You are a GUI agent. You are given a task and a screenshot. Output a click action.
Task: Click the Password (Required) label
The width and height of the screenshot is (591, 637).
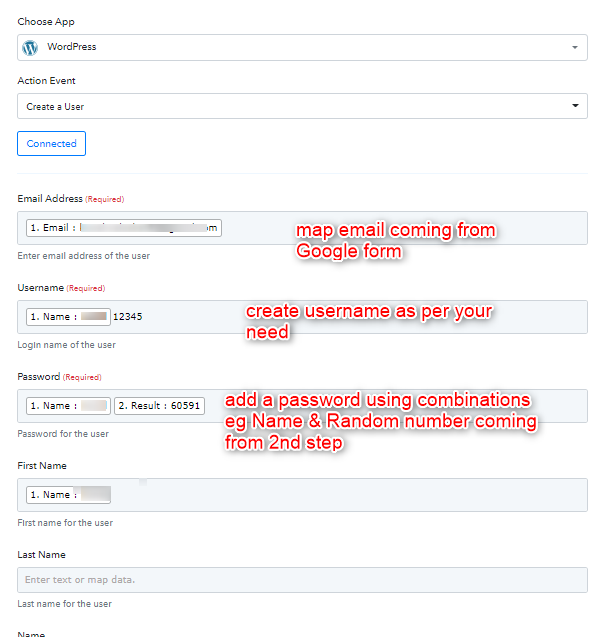(x=59, y=377)
